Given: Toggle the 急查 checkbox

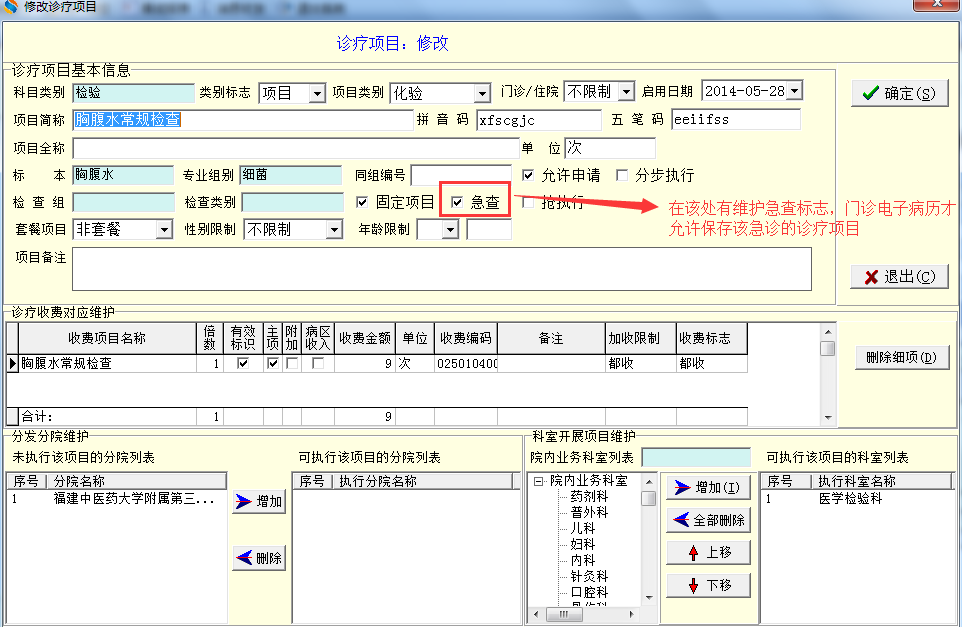Looking at the screenshot, I should 457,202.
